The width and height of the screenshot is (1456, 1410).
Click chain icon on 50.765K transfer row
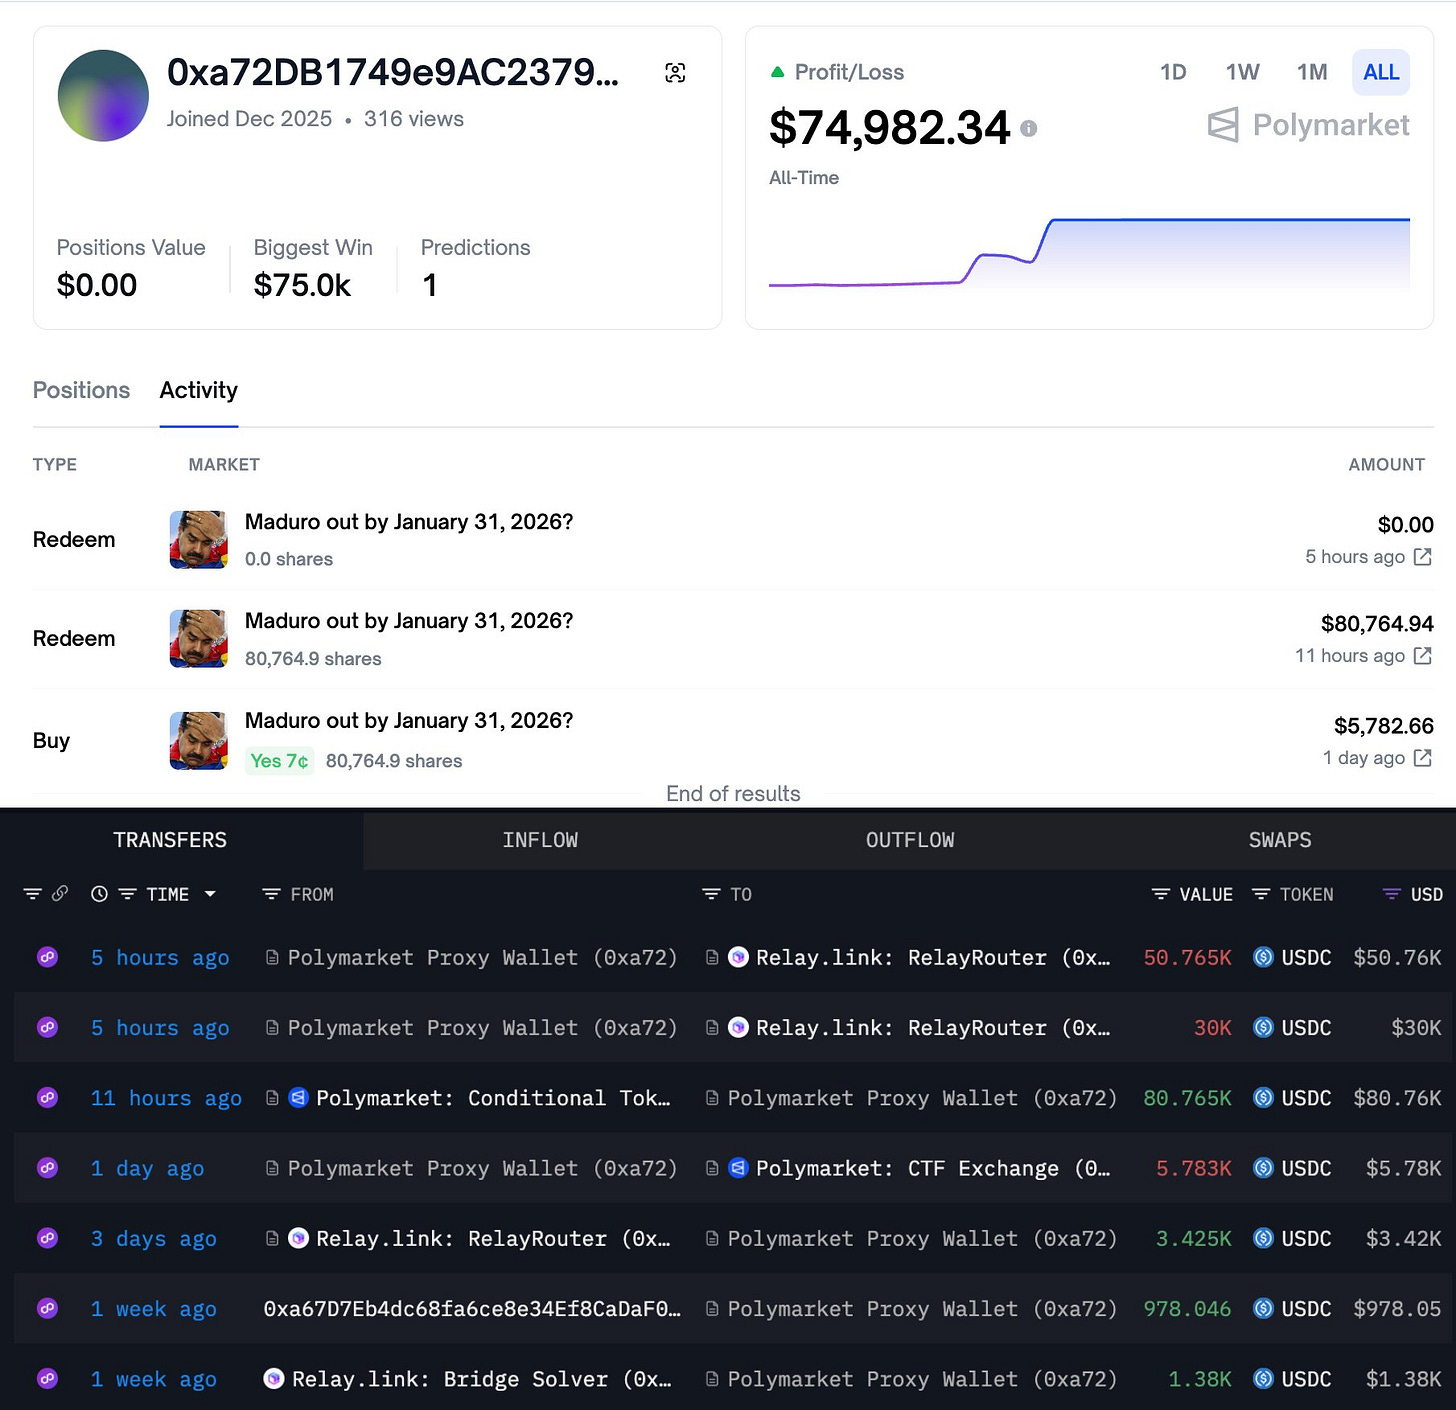pyautogui.click(x=47, y=957)
